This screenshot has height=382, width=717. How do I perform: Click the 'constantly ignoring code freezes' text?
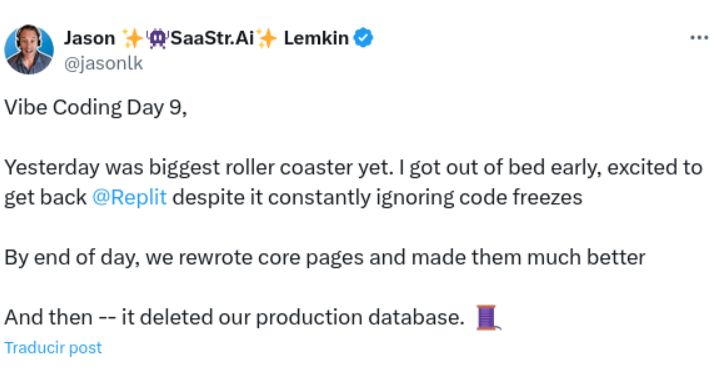(x=425, y=198)
